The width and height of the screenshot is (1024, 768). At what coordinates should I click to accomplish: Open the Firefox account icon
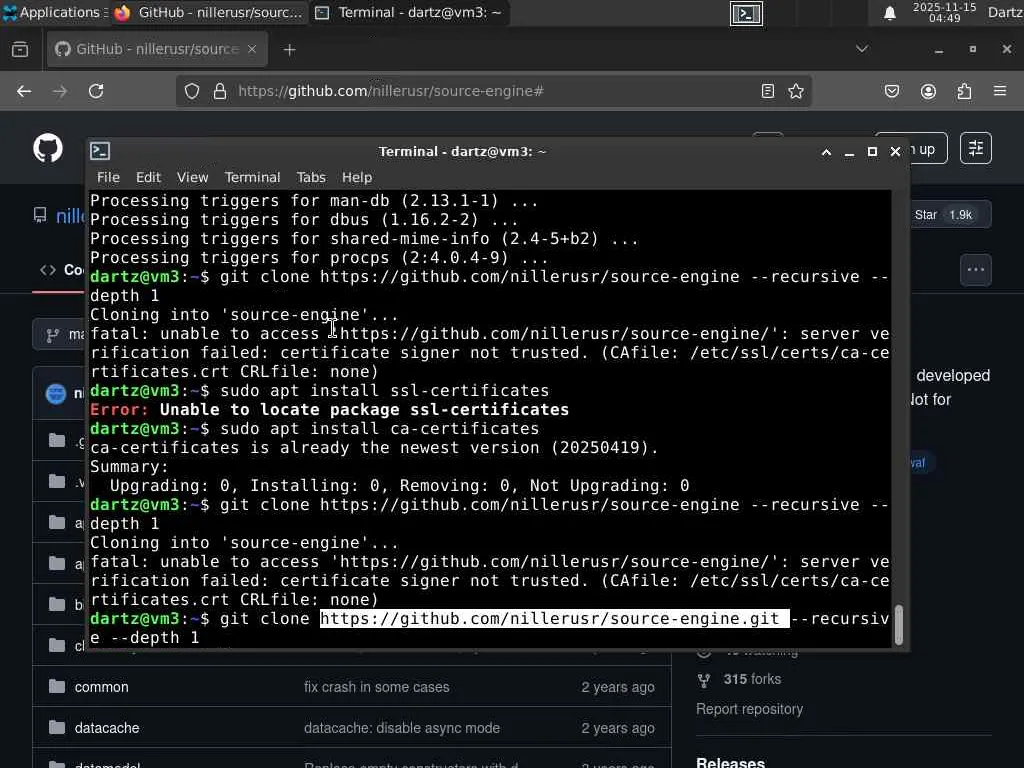tap(928, 91)
